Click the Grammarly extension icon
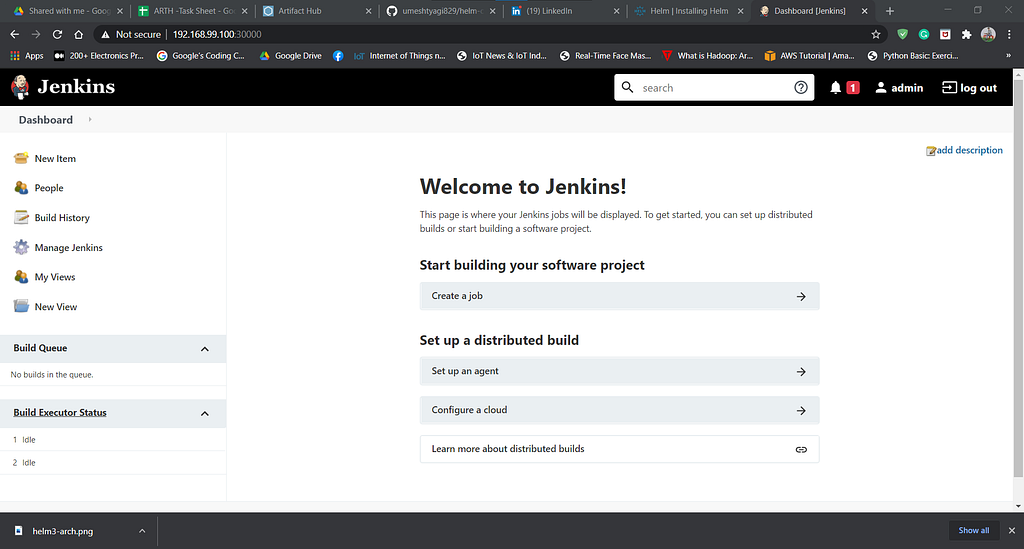 [x=924, y=35]
